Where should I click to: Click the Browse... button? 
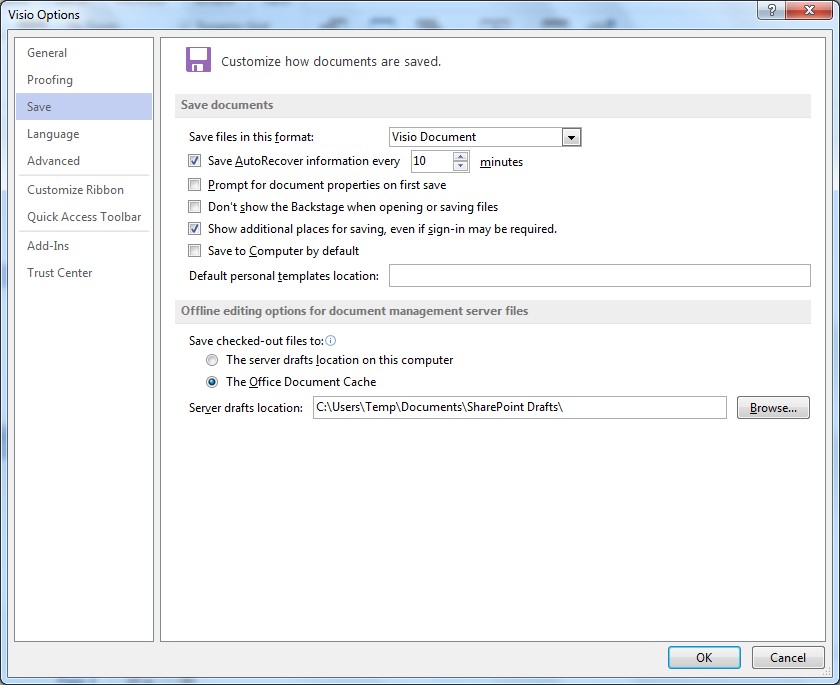[773, 408]
